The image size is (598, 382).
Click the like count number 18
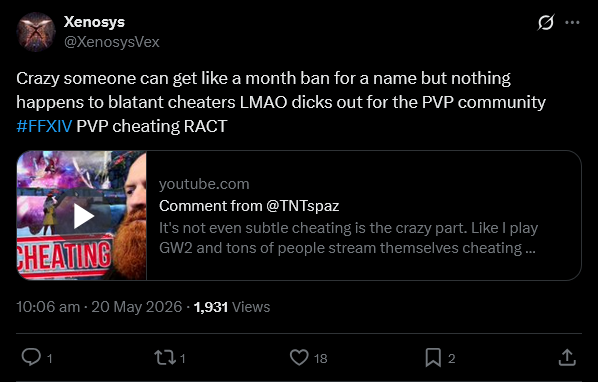(x=320, y=358)
